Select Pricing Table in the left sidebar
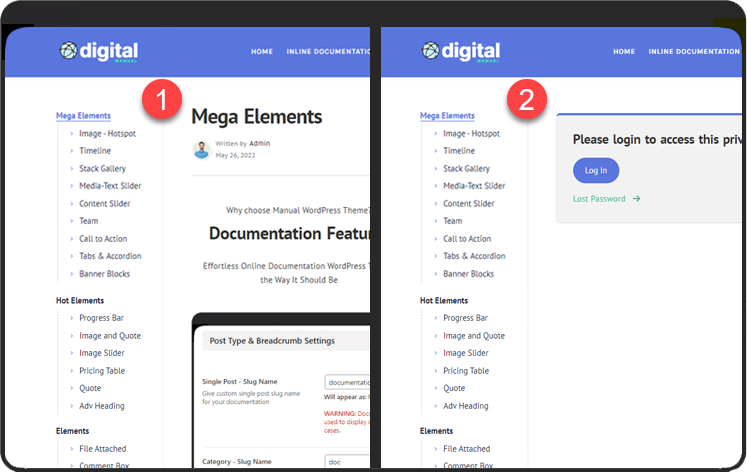Viewport: 747px width, 472px height. (x=102, y=371)
